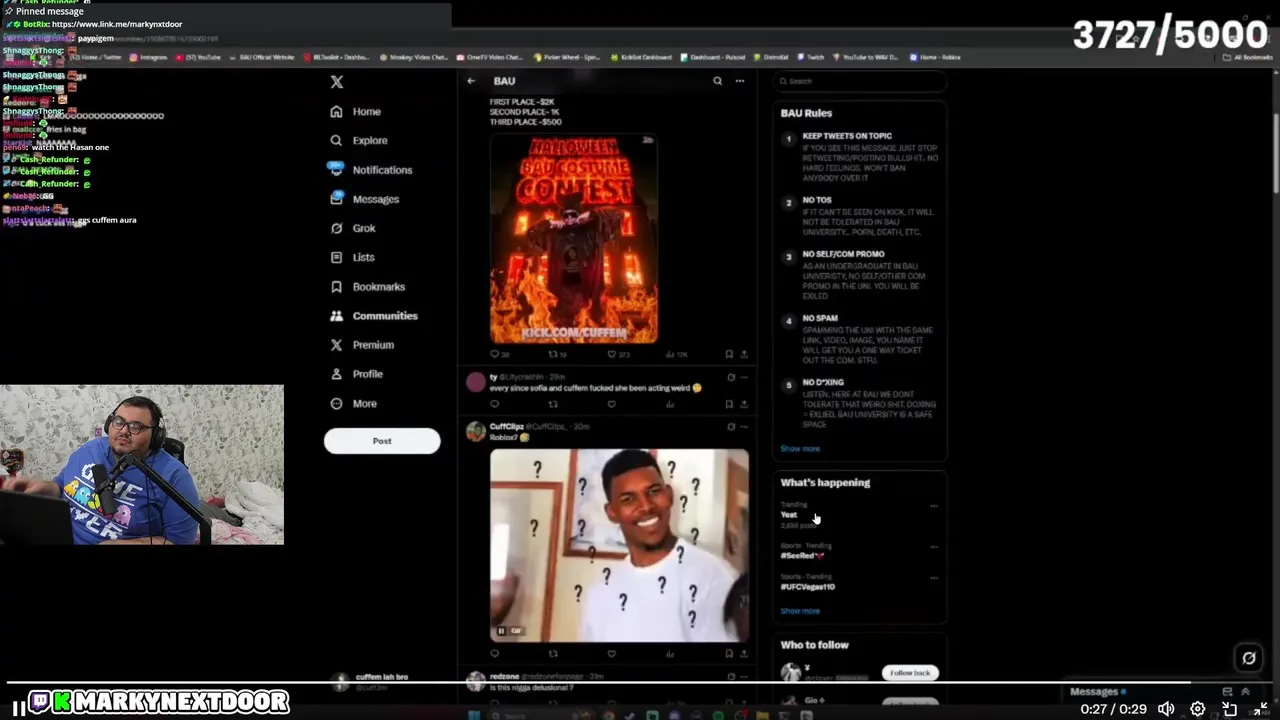This screenshot has height=720, width=1280.
Task: Expand the More menu in sidebar
Action: point(353,404)
